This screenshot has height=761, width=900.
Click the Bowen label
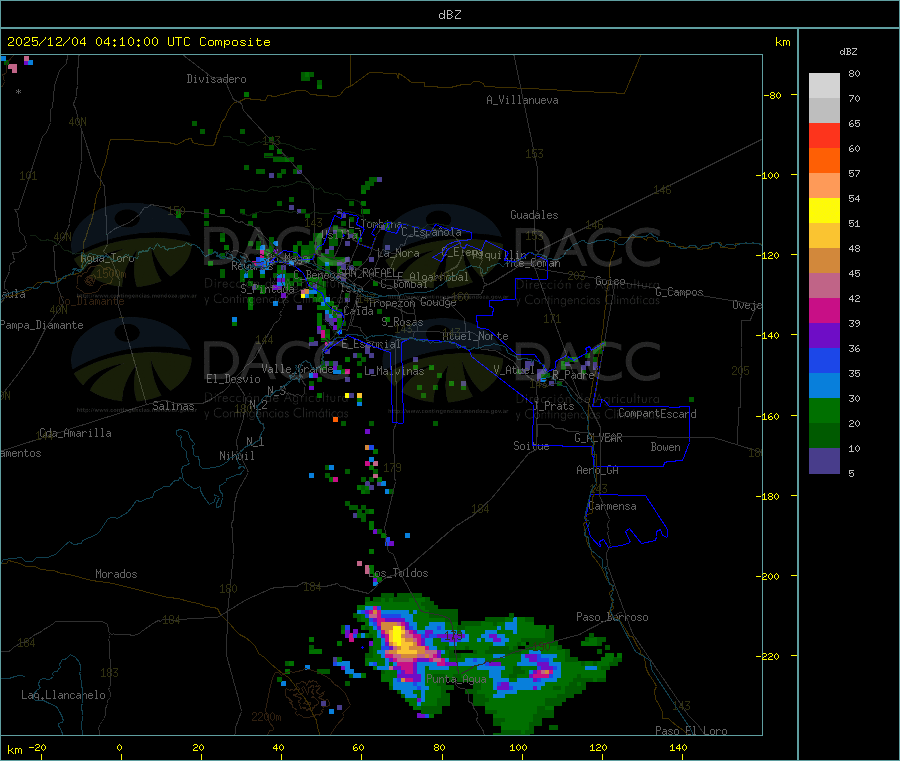coord(666,447)
